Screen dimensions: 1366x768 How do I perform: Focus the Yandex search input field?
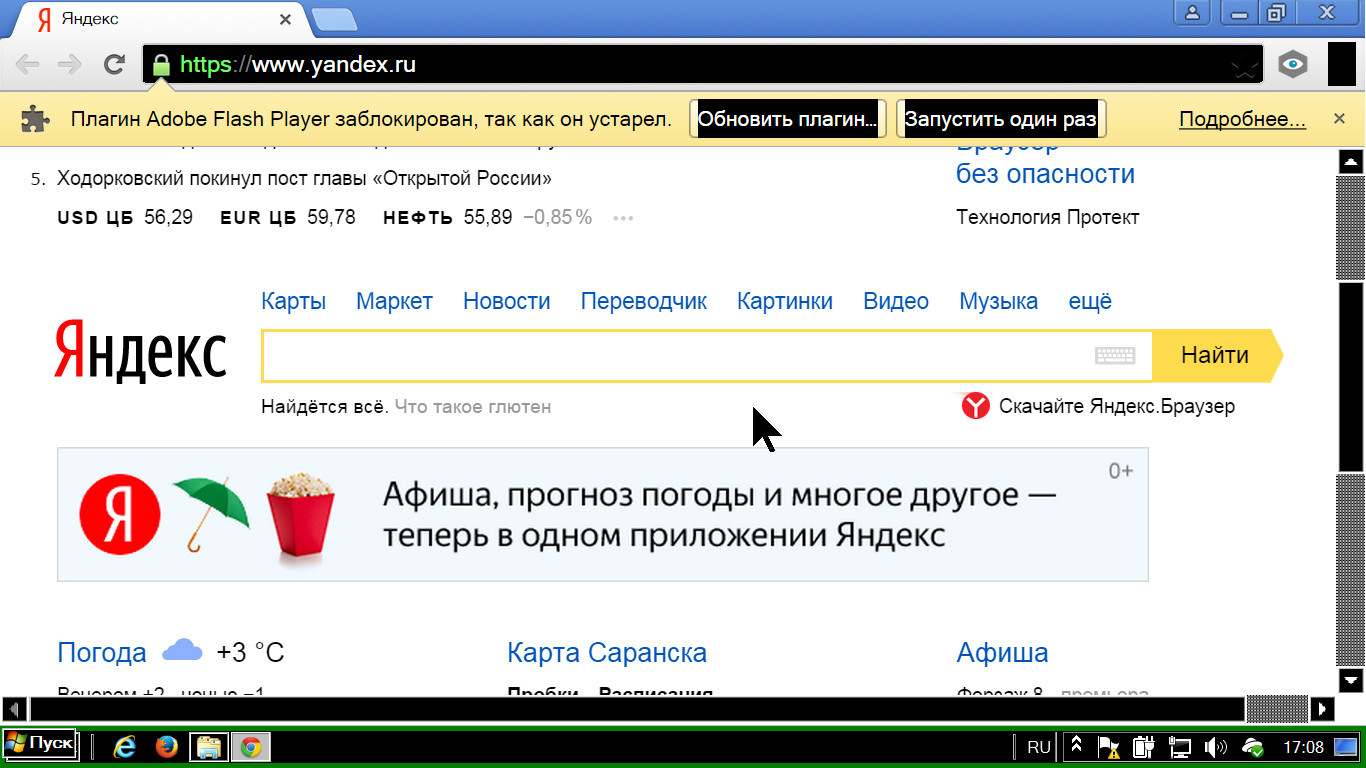click(706, 355)
